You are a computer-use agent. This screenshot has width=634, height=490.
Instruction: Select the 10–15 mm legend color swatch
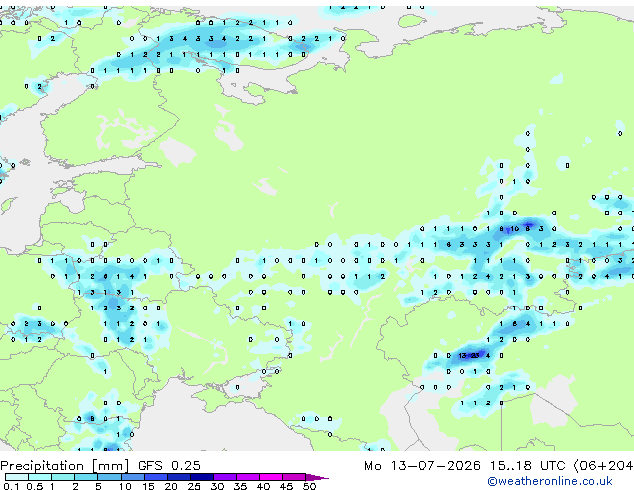(133, 477)
